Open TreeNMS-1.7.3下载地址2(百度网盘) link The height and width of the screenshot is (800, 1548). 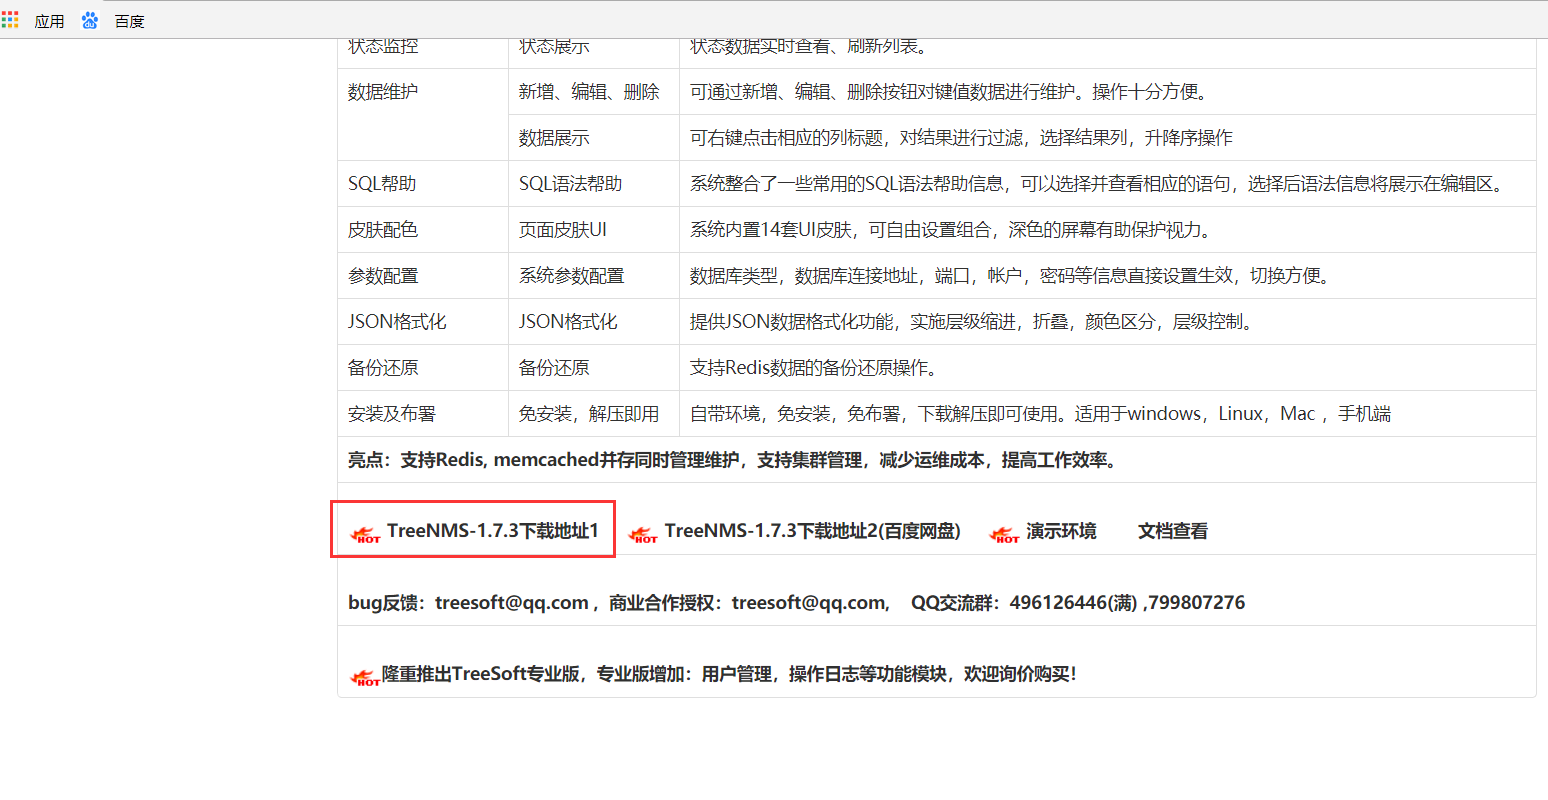(813, 531)
